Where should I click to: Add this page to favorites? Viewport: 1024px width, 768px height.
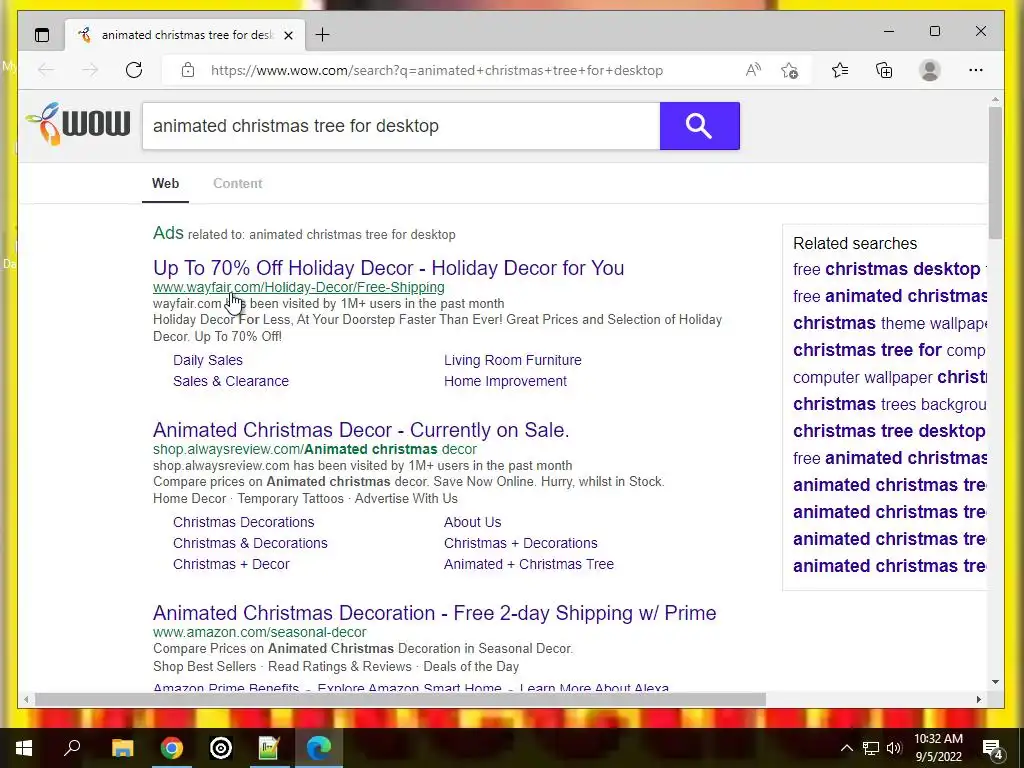(x=790, y=70)
